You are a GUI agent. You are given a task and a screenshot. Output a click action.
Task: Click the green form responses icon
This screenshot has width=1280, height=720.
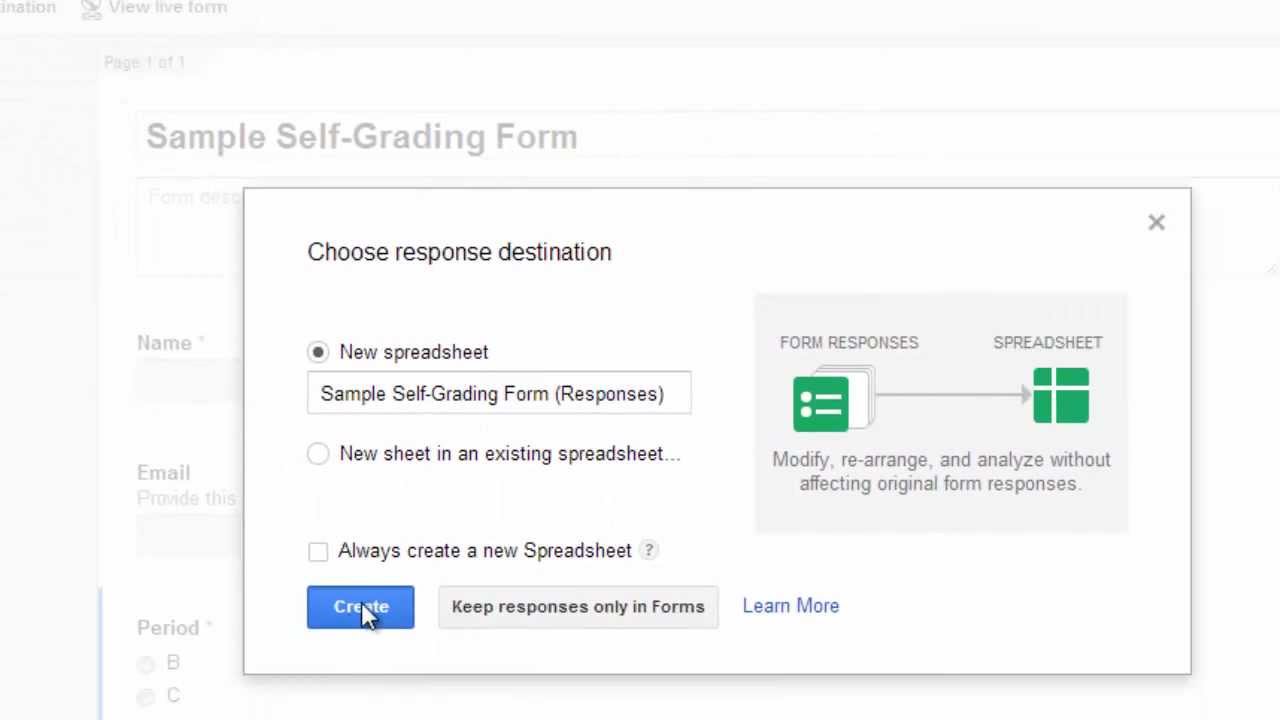coord(822,404)
